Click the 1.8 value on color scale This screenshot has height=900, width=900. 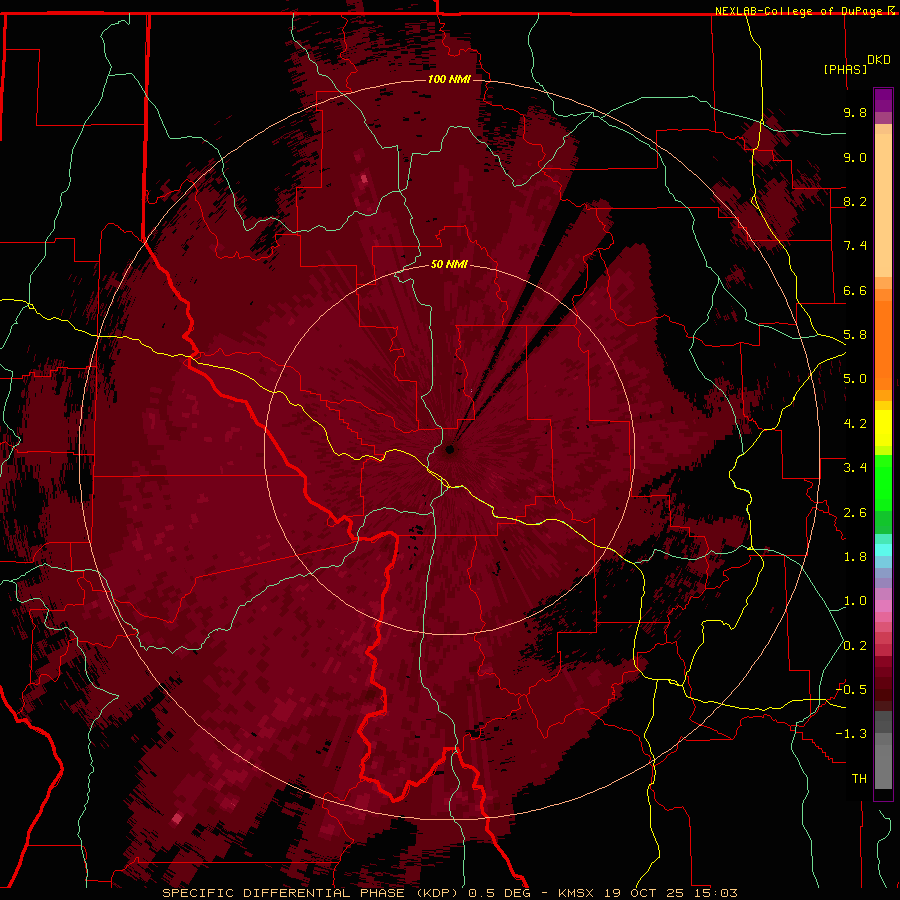click(855, 557)
